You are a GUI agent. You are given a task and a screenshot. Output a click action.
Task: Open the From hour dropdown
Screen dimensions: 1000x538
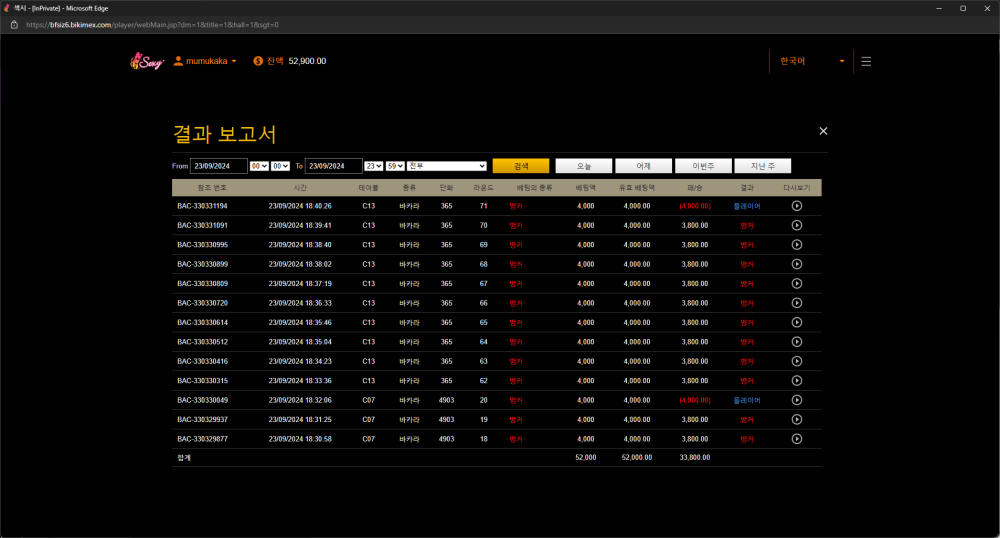[x=259, y=166]
